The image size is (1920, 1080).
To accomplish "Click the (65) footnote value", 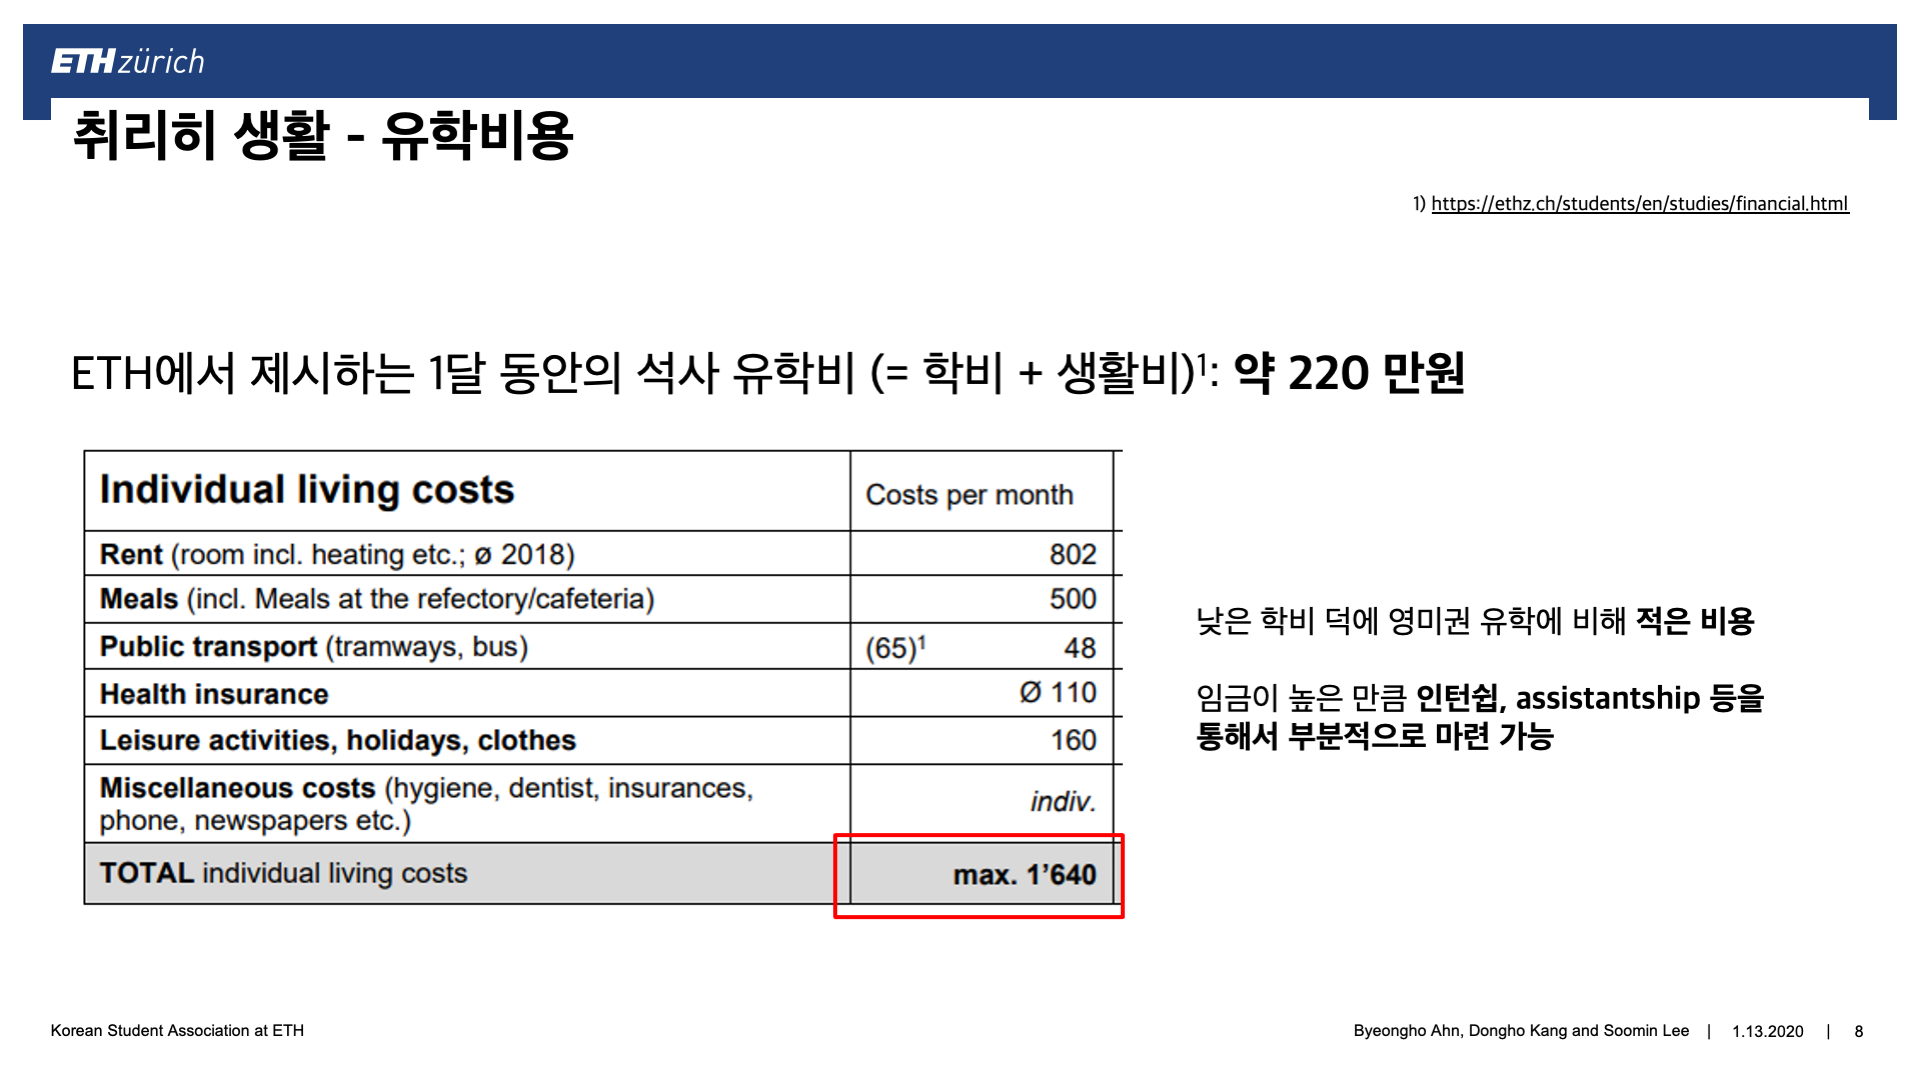I will coord(895,648).
